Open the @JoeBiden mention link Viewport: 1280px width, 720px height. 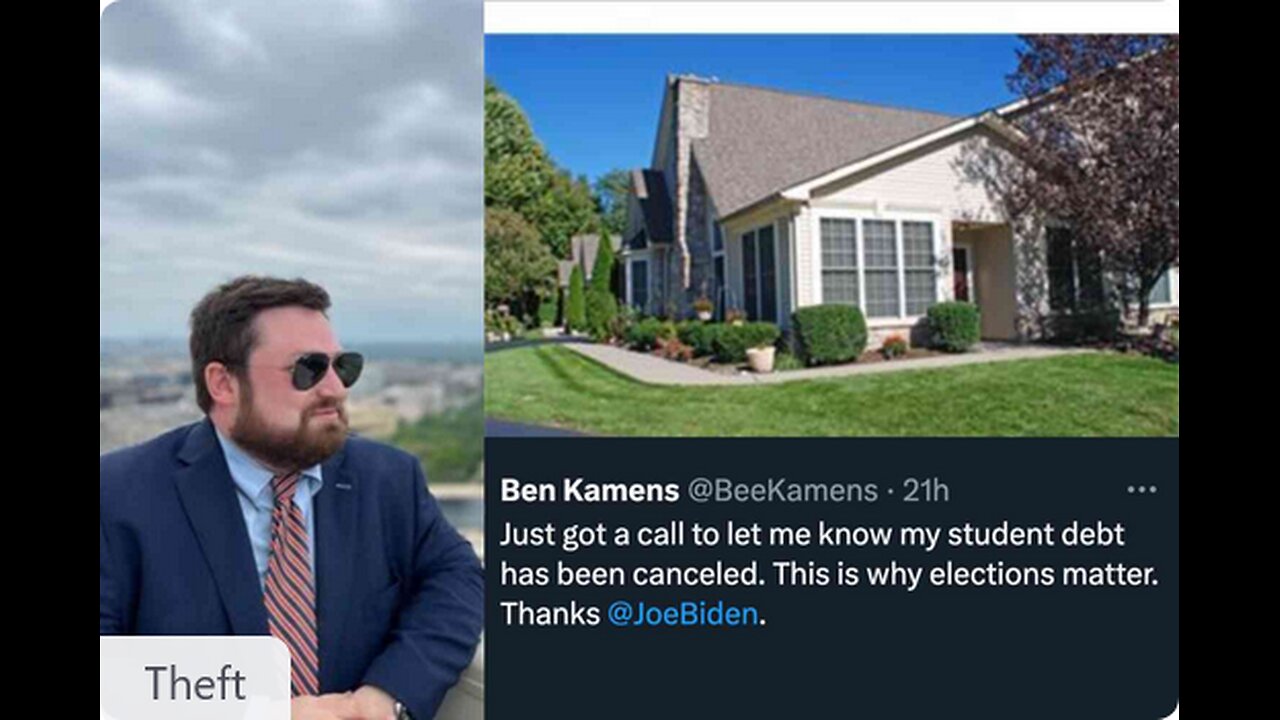[x=682, y=613]
